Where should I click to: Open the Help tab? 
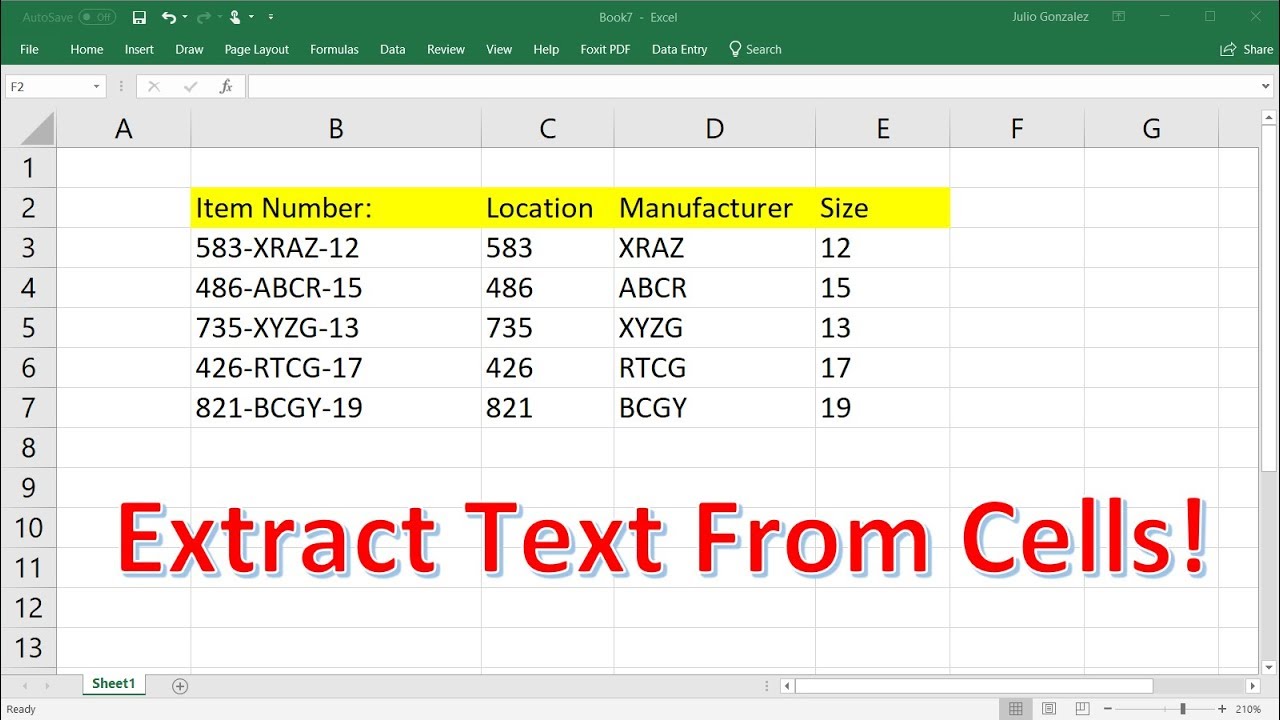(546, 49)
